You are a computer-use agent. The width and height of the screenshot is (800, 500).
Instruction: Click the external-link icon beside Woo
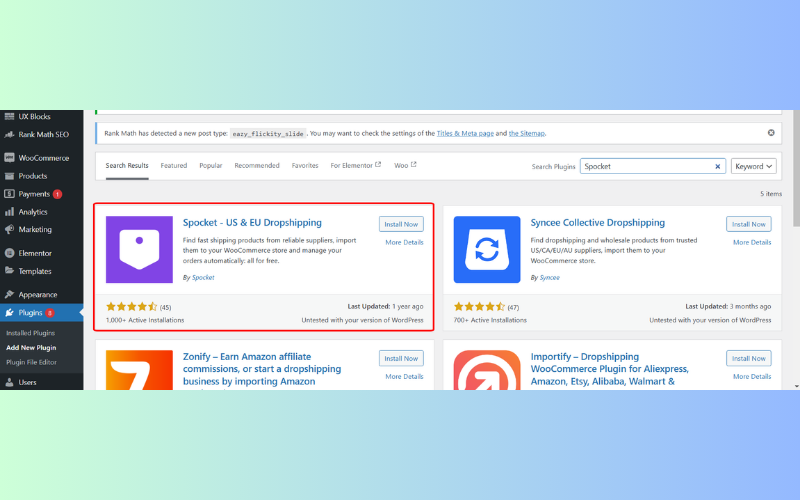[414, 165]
